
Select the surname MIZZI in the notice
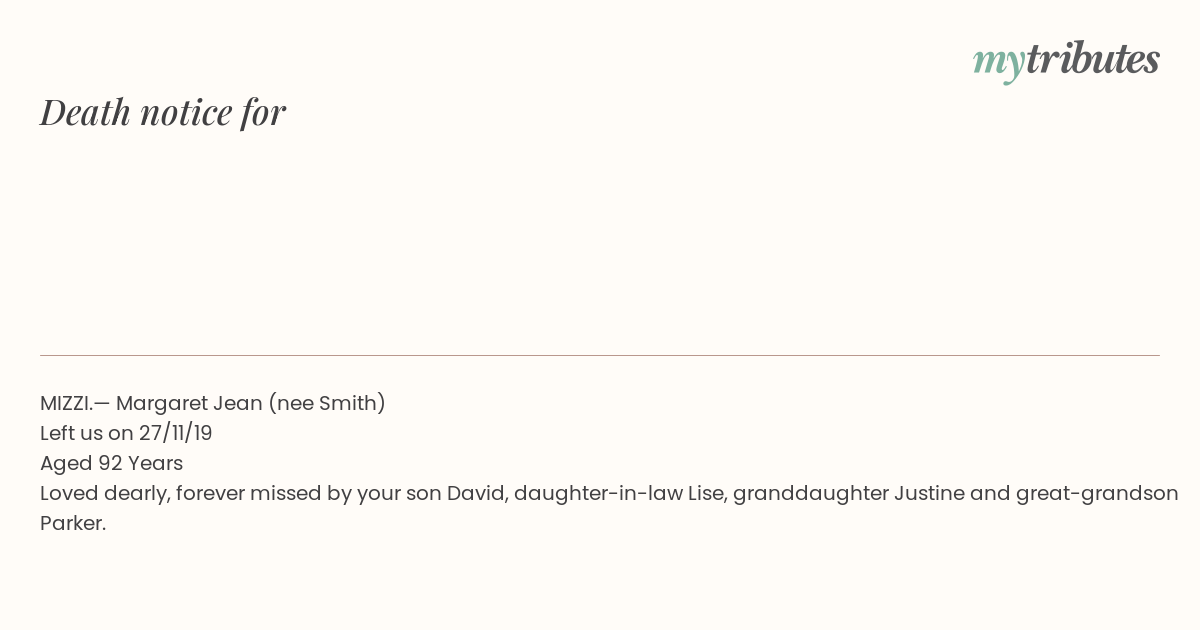(65, 403)
